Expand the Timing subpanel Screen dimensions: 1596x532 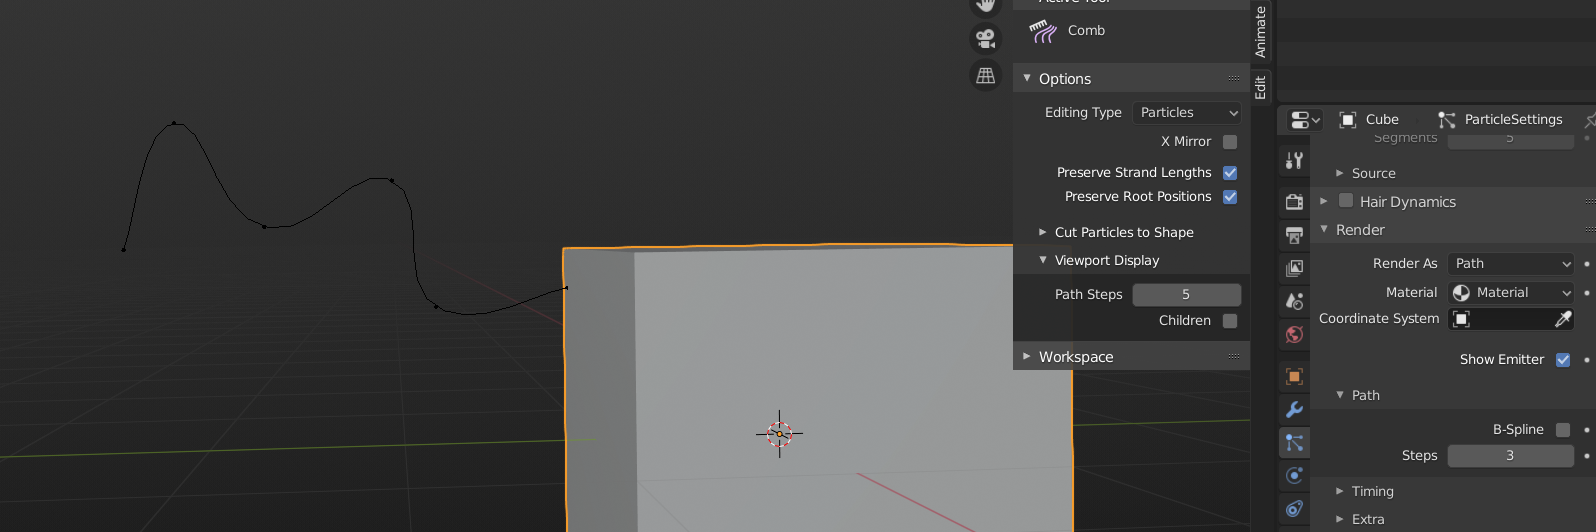(1340, 491)
